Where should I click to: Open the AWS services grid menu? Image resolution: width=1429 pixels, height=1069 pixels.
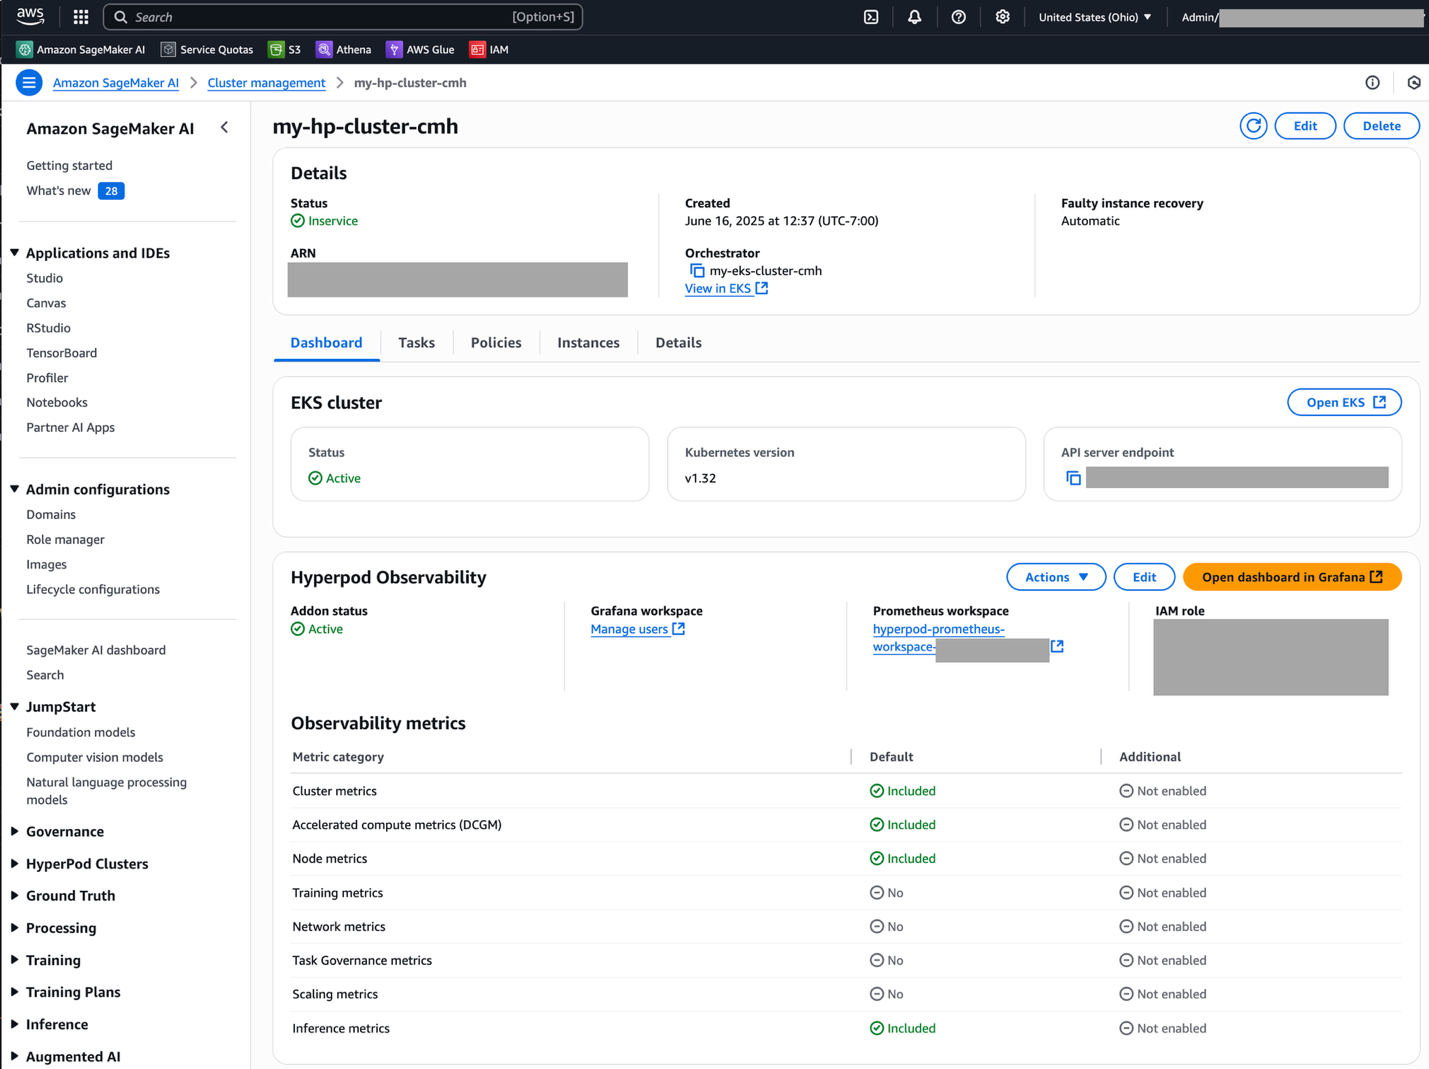(x=81, y=17)
